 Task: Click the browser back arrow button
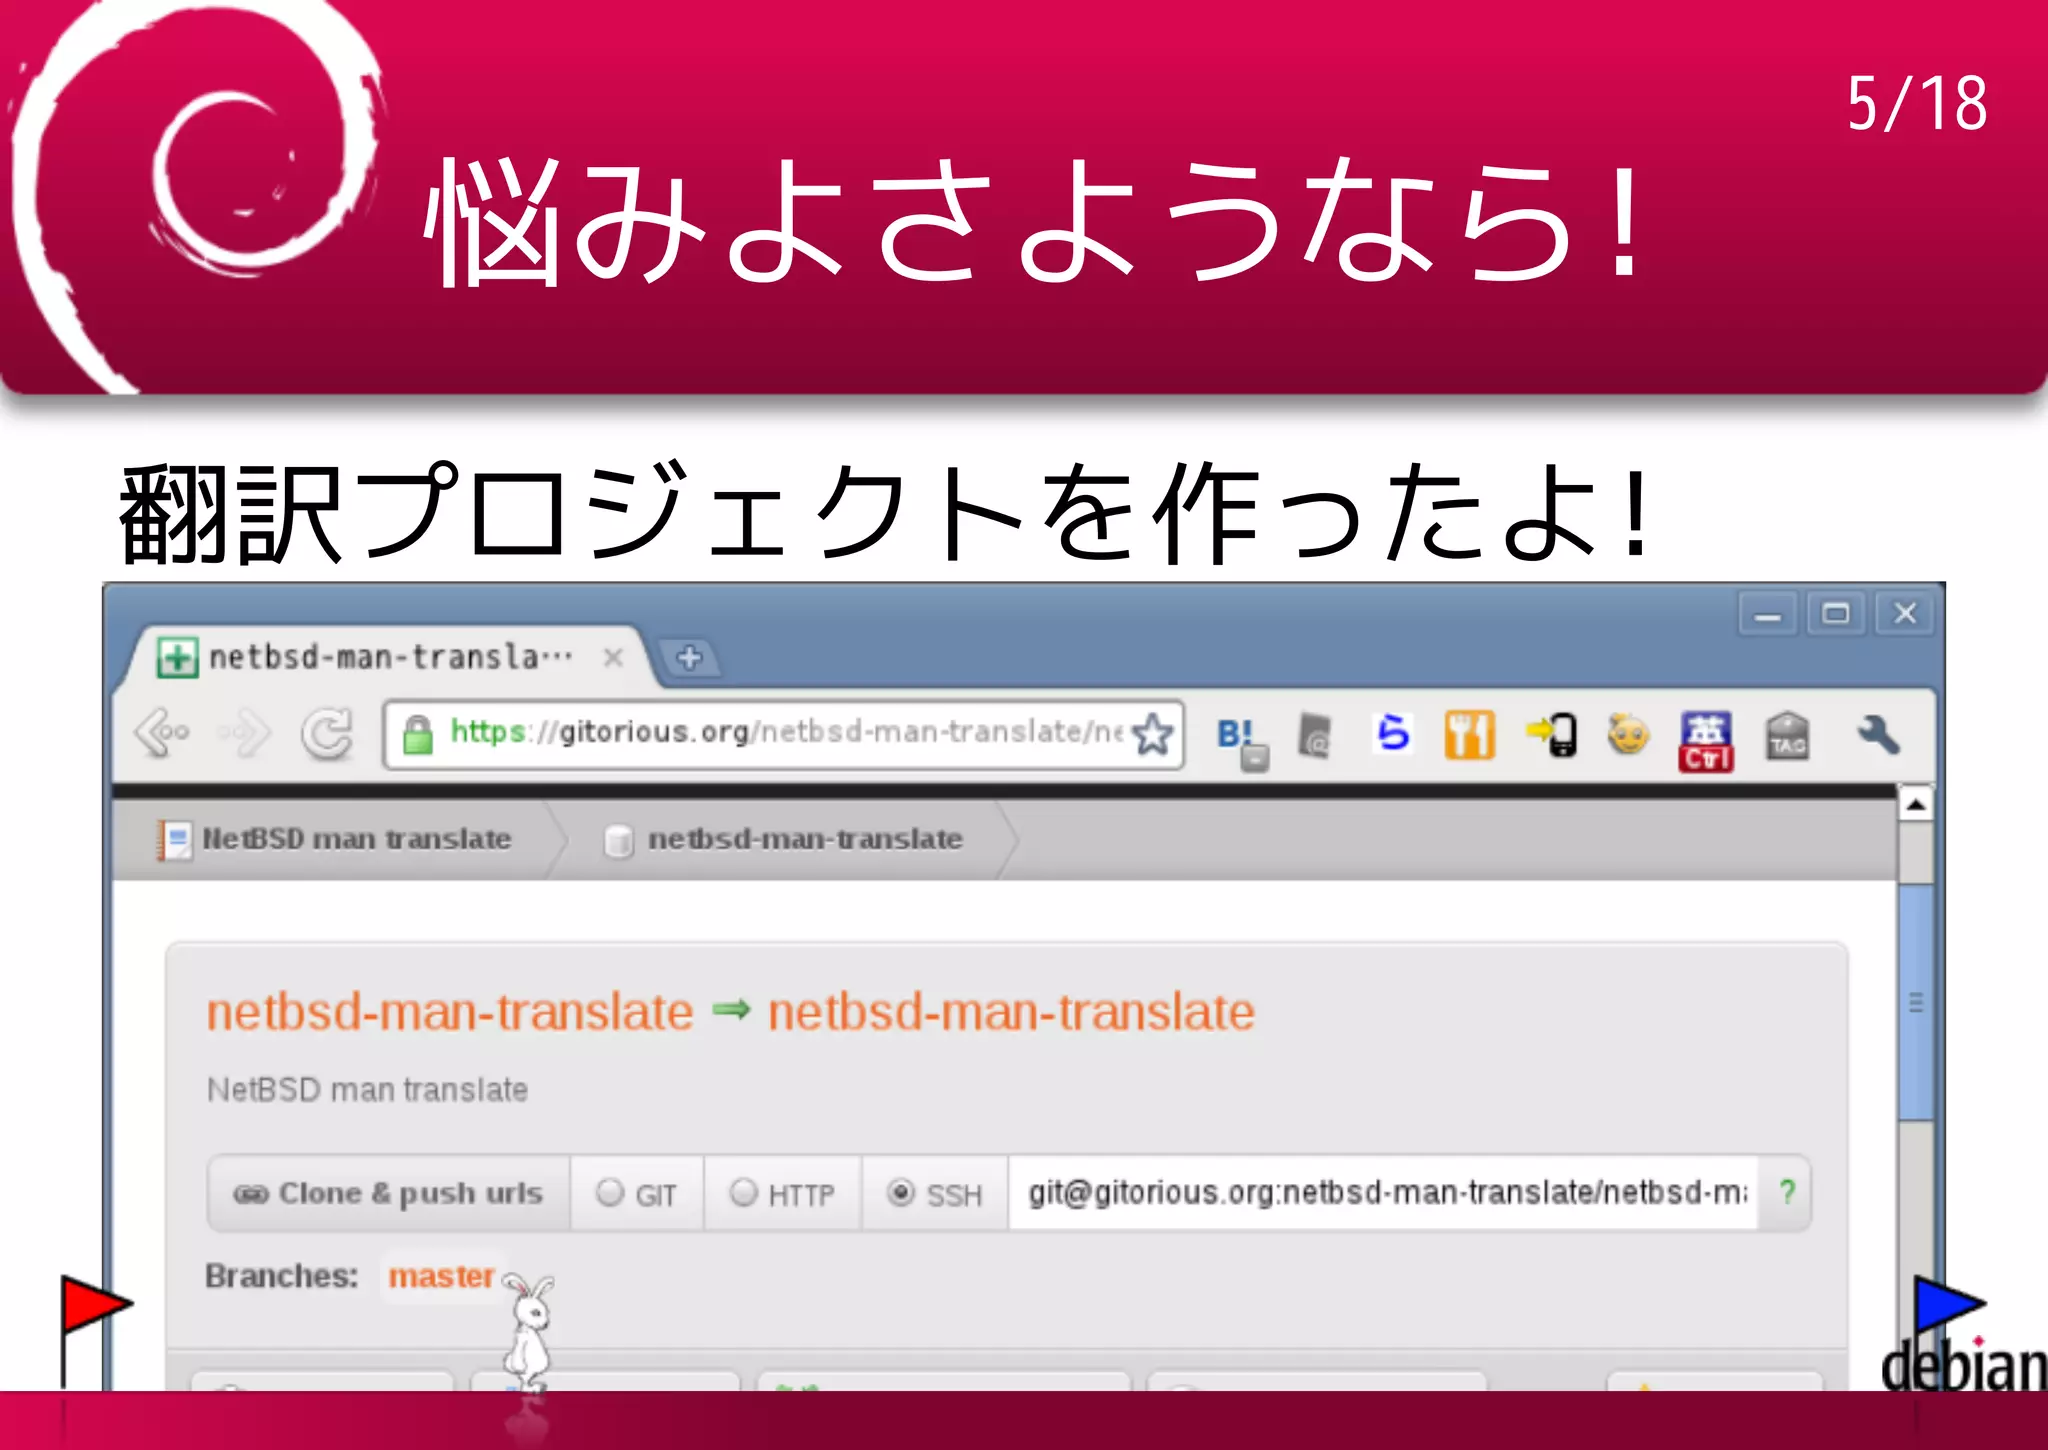162,733
